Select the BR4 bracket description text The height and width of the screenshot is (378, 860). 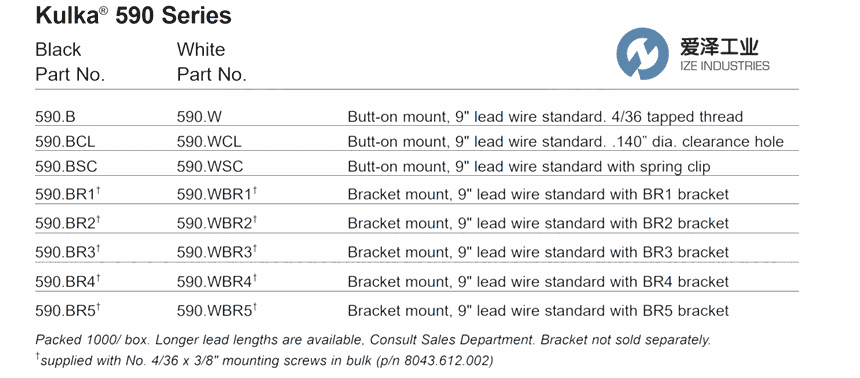click(538, 282)
